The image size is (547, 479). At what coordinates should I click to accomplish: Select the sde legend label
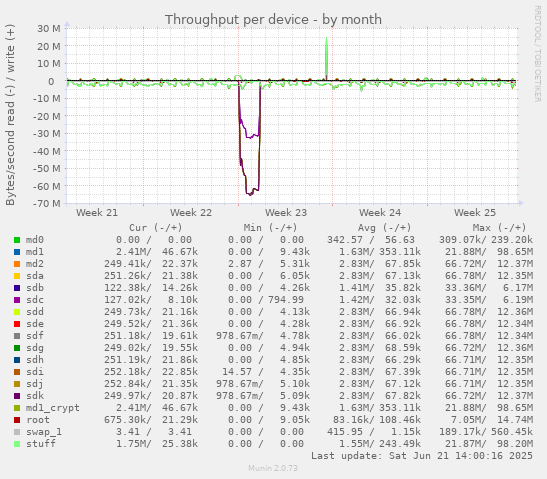tap(35, 324)
